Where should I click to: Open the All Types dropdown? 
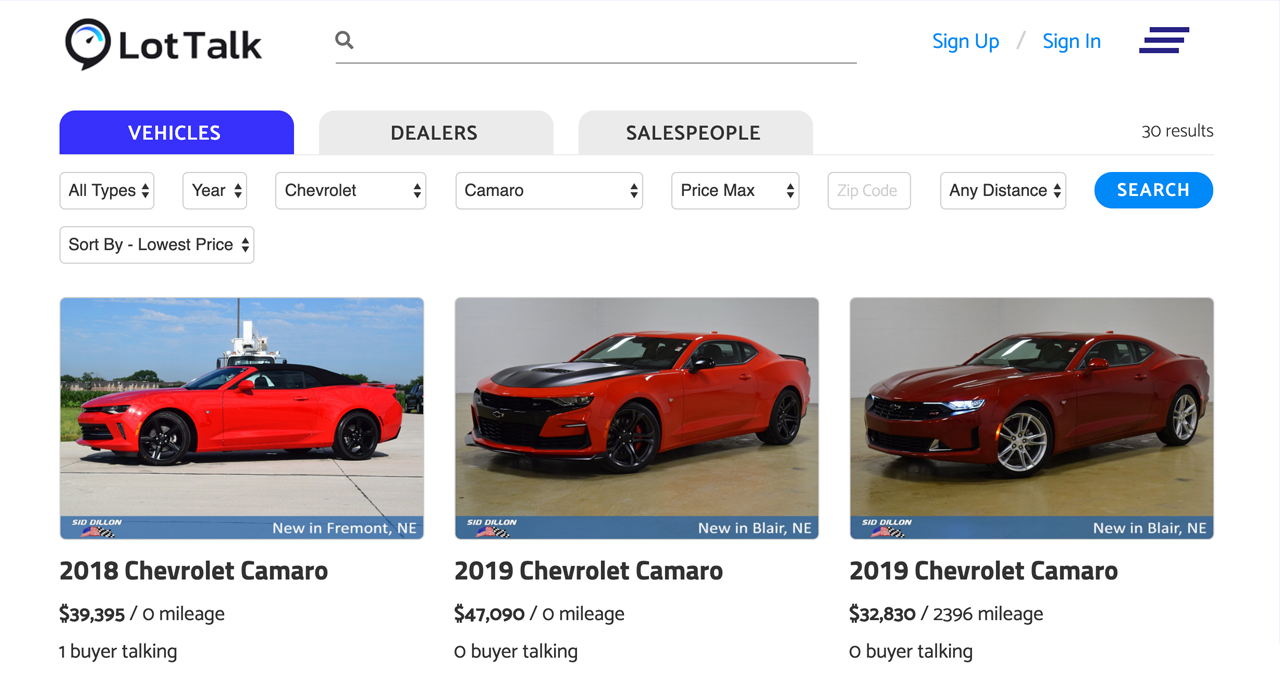107,190
